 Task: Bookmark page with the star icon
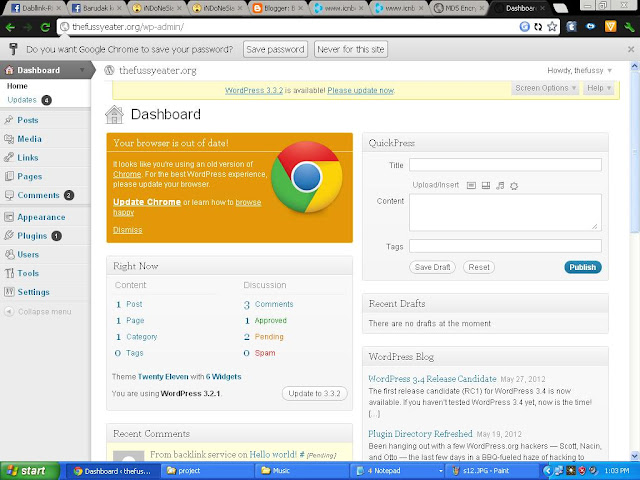point(552,27)
